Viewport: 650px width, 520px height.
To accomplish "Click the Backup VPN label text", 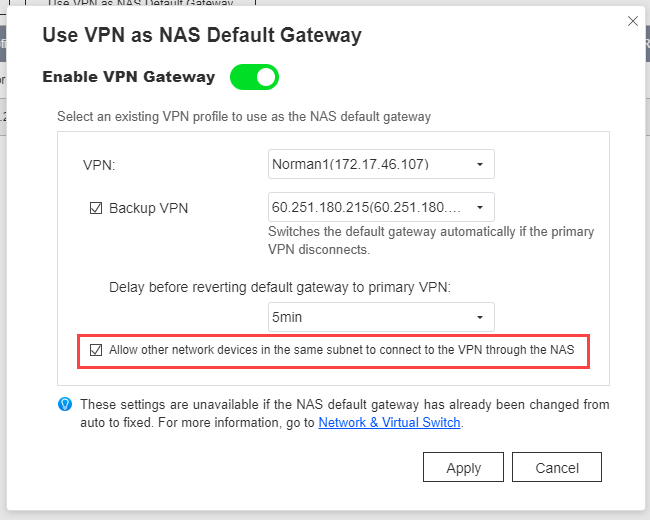I will (x=148, y=208).
